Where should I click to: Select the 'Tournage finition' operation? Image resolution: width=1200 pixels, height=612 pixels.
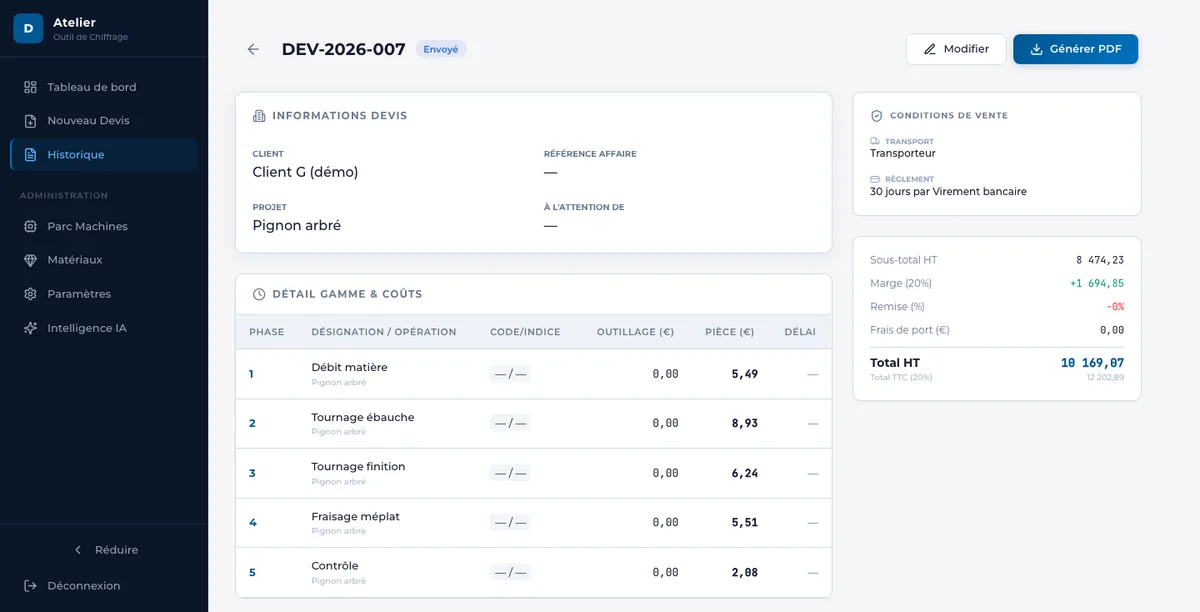click(533, 473)
